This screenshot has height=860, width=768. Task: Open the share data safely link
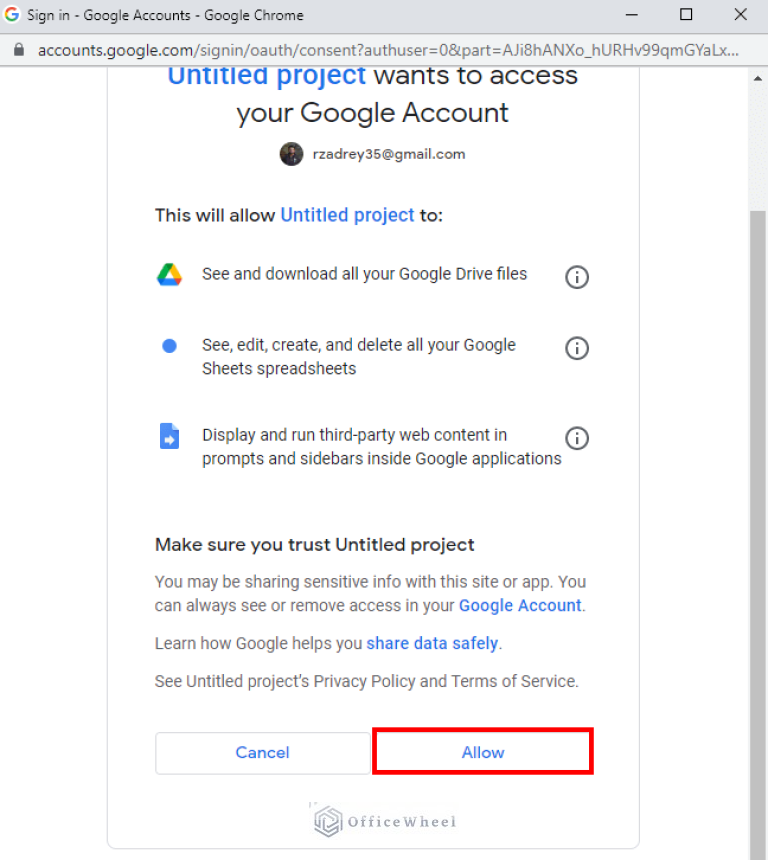[x=432, y=643]
